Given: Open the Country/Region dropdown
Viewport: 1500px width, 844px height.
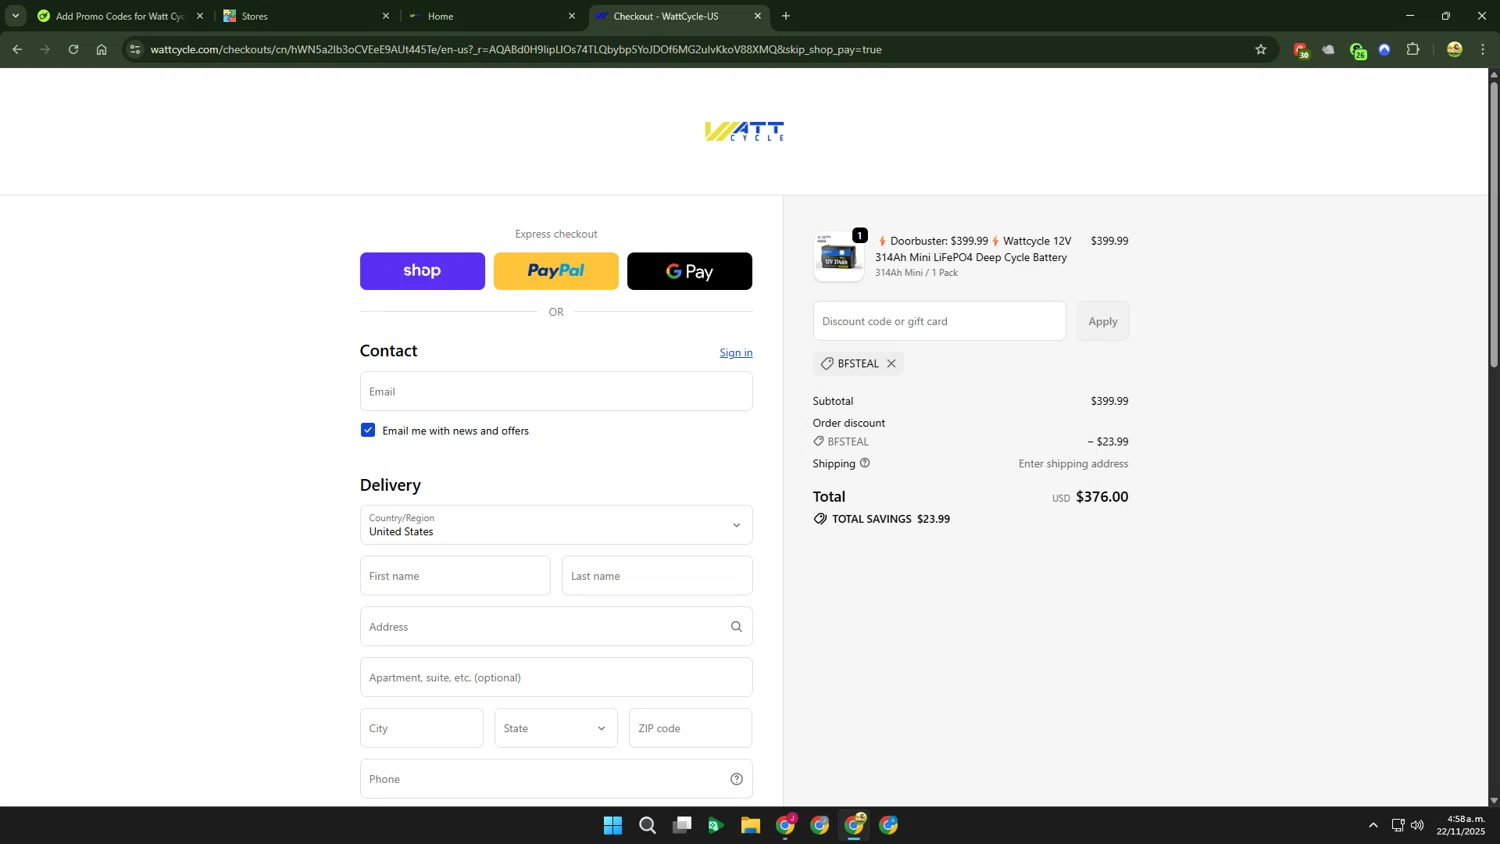Looking at the screenshot, I should tap(556, 525).
